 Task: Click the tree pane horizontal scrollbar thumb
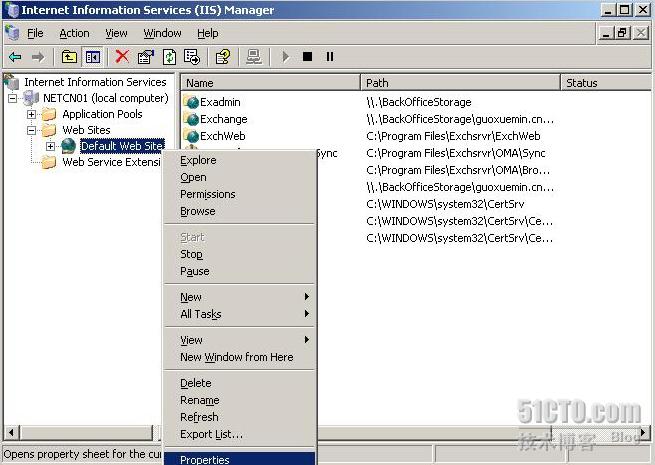86,433
